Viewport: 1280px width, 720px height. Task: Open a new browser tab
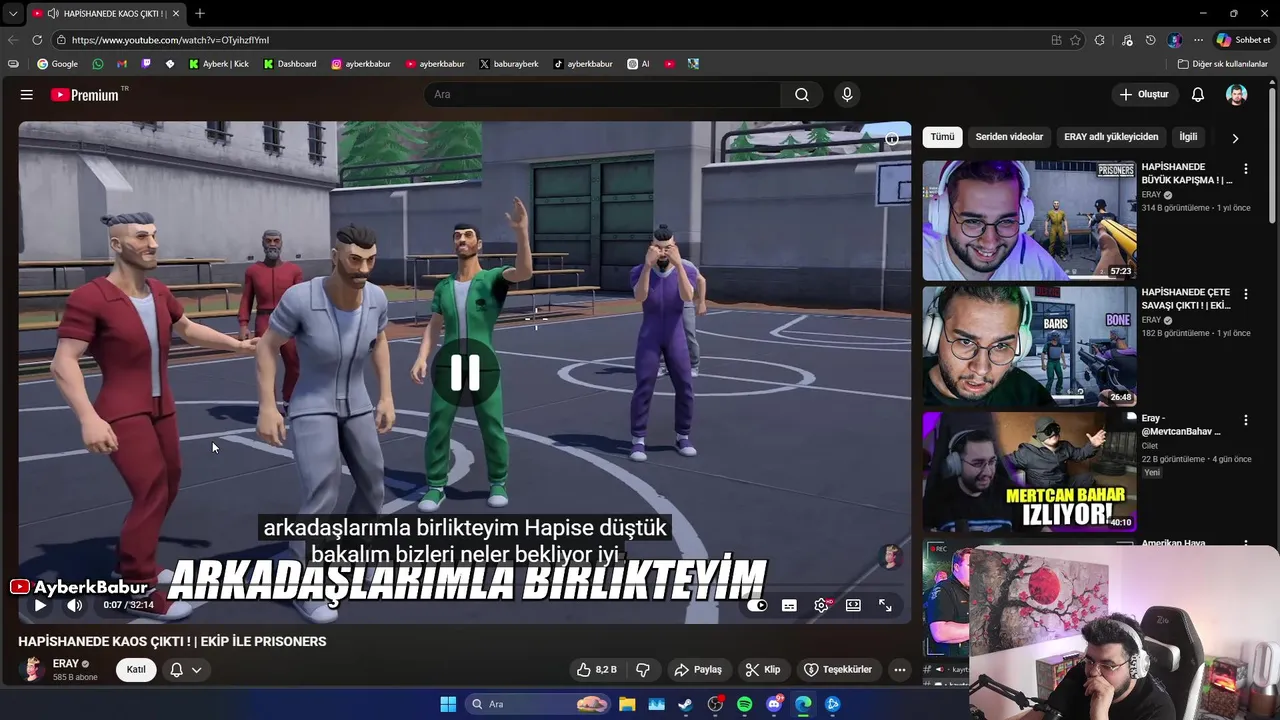pos(200,13)
